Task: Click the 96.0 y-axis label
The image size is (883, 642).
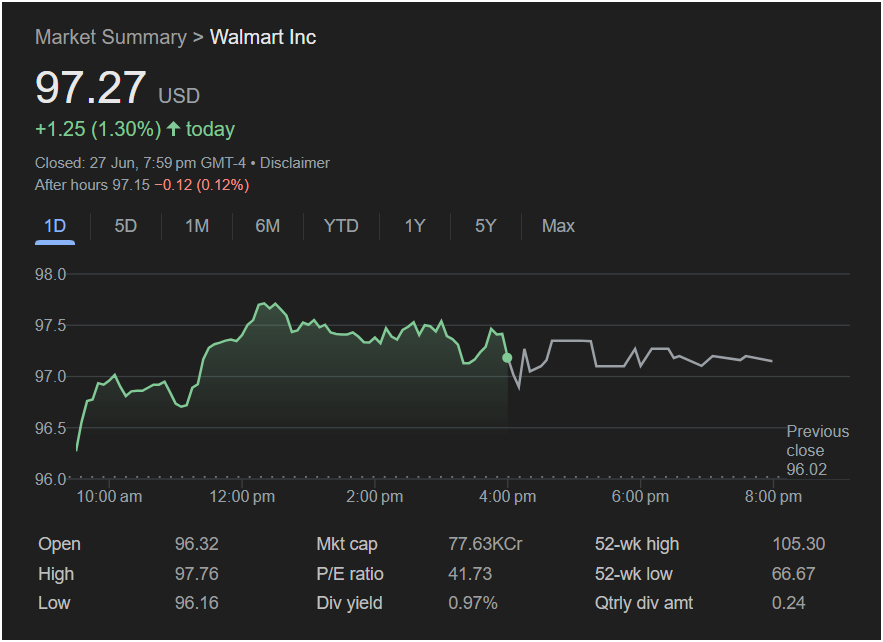Action: click(x=51, y=479)
